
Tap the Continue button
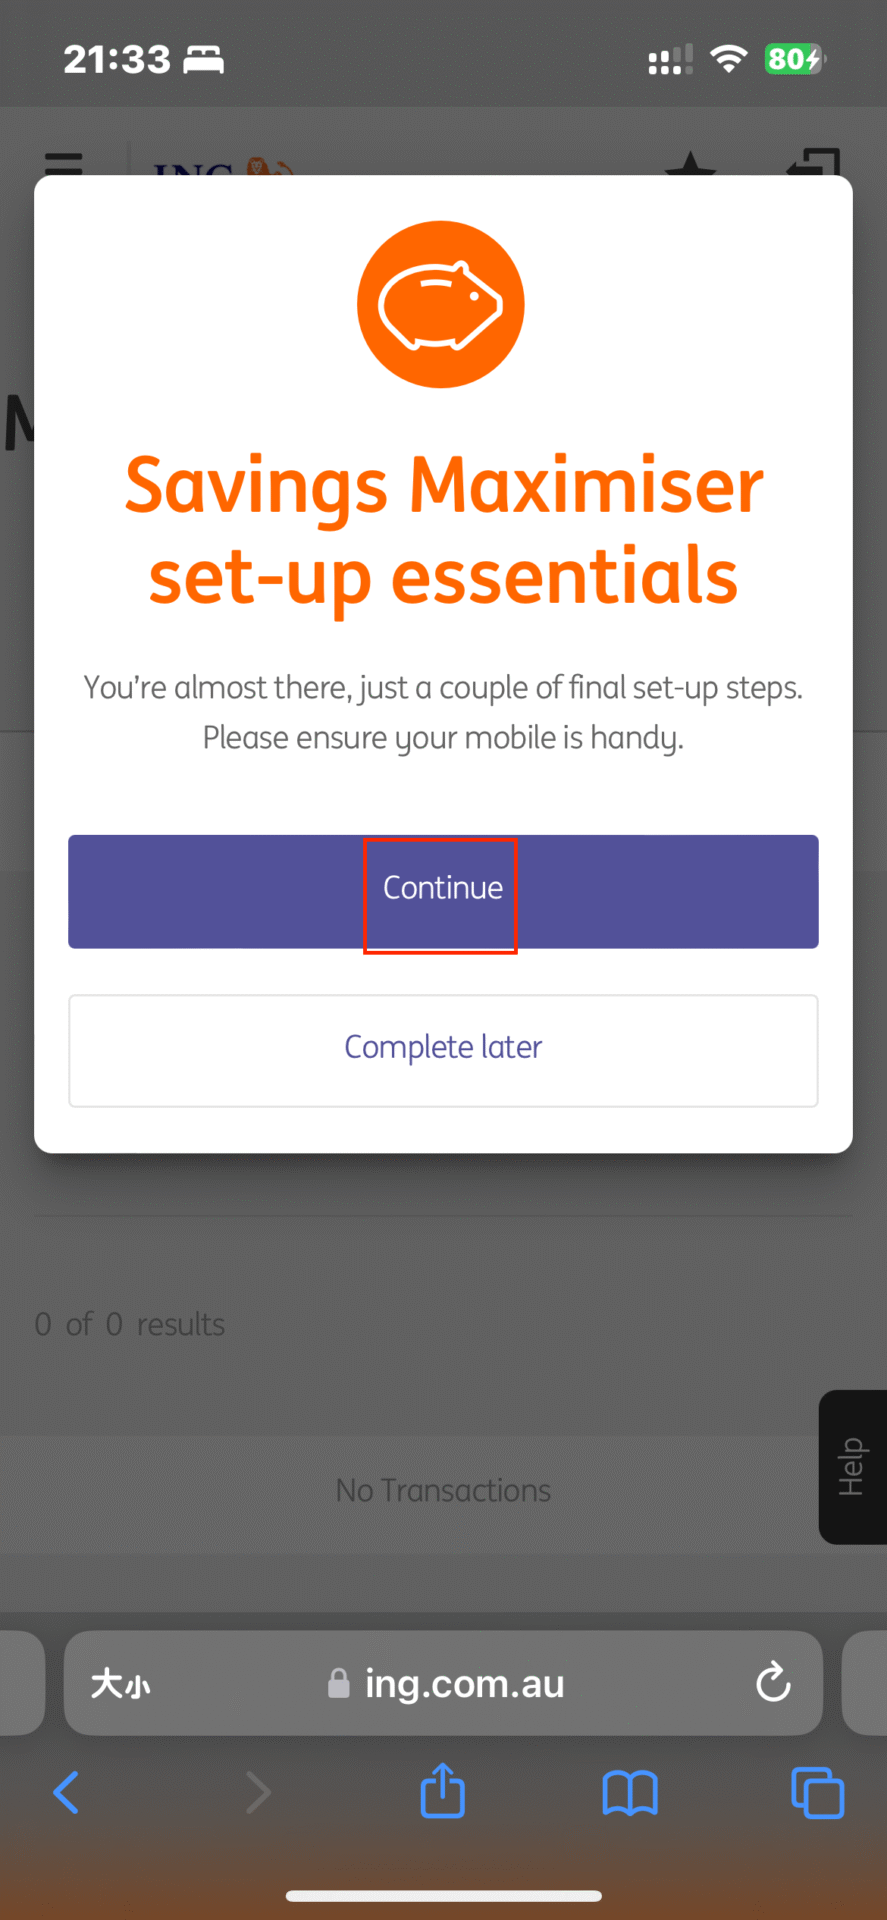click(443, 891)
